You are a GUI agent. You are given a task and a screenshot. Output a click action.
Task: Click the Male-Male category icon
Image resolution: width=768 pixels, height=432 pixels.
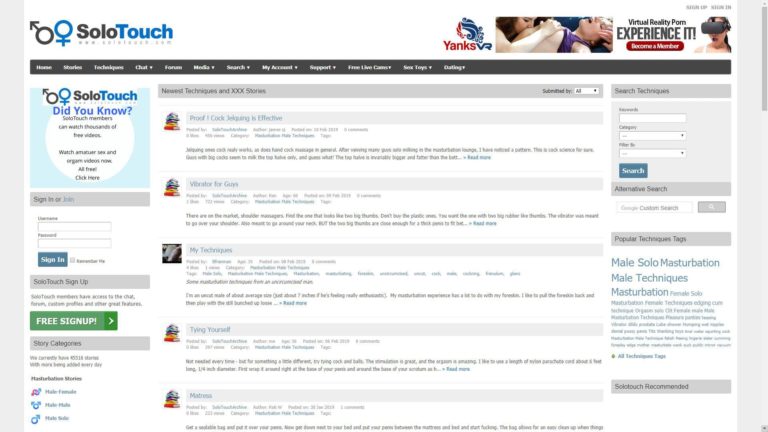click(36, 405)
